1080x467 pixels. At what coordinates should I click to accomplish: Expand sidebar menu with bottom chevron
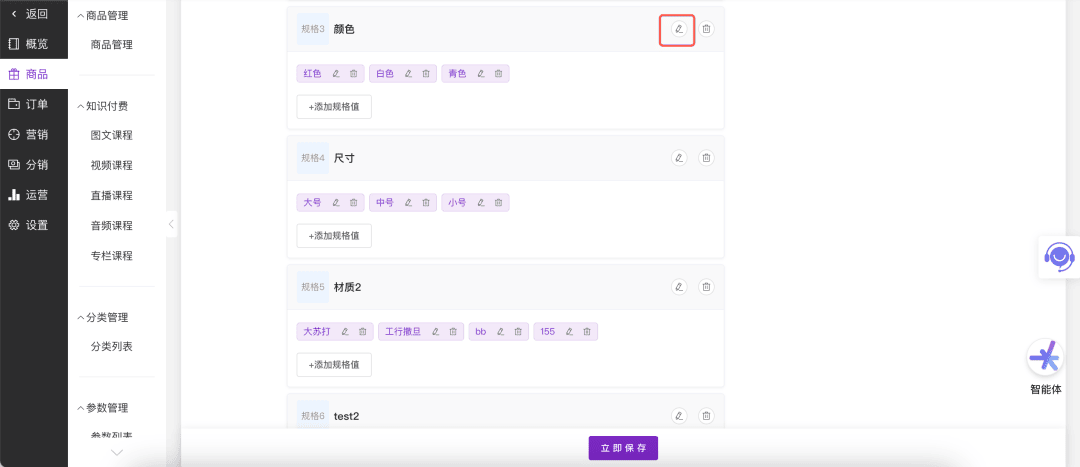click(117, 453)
